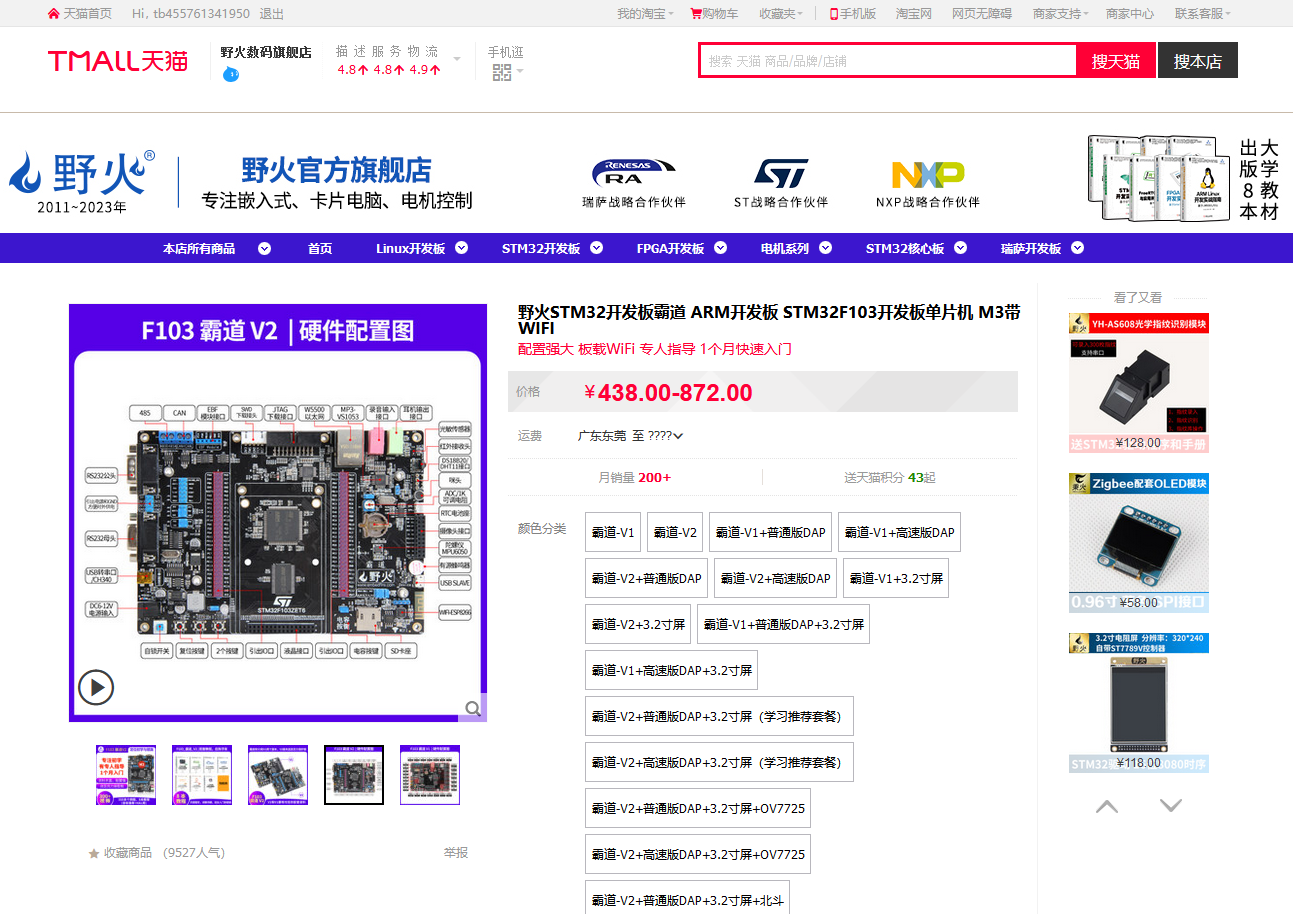The width and height of the screenshot is (1293, 914).
Task: Open the 手机逛 QR code icon
Action: 502,72
